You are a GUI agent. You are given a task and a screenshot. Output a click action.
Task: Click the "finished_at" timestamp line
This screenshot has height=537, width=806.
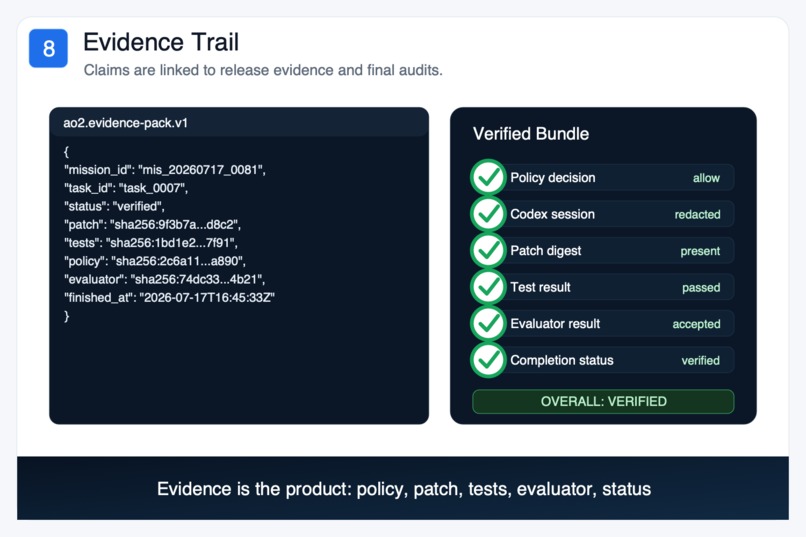click(169, 298)
